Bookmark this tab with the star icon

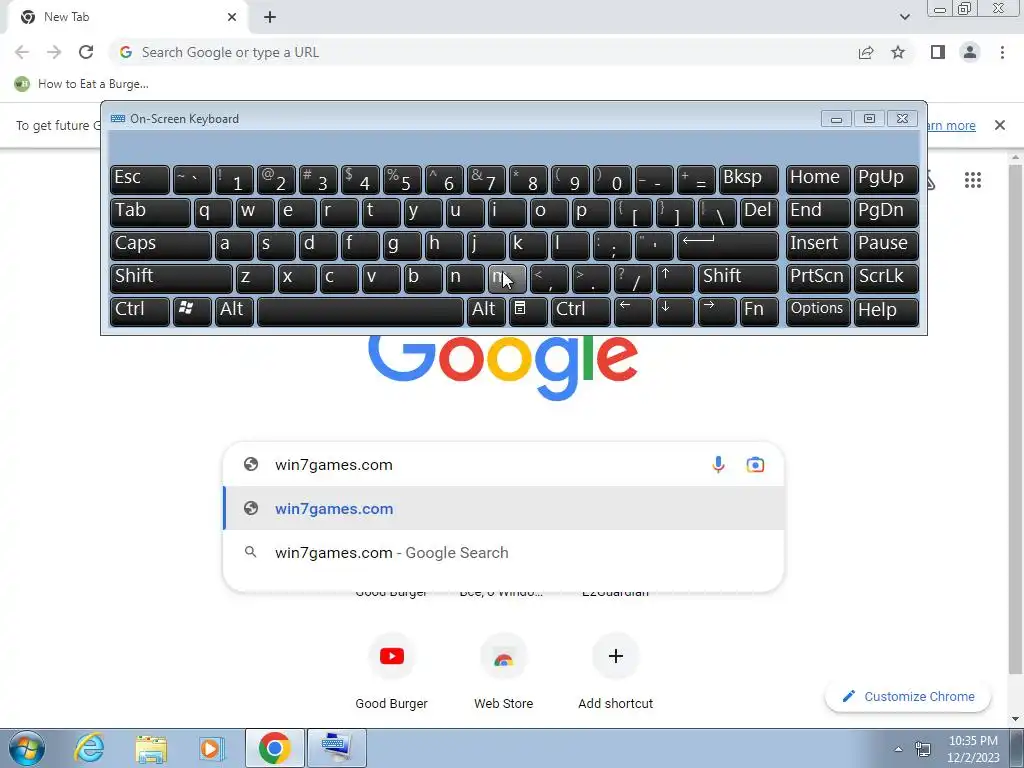tap(898, 52)
